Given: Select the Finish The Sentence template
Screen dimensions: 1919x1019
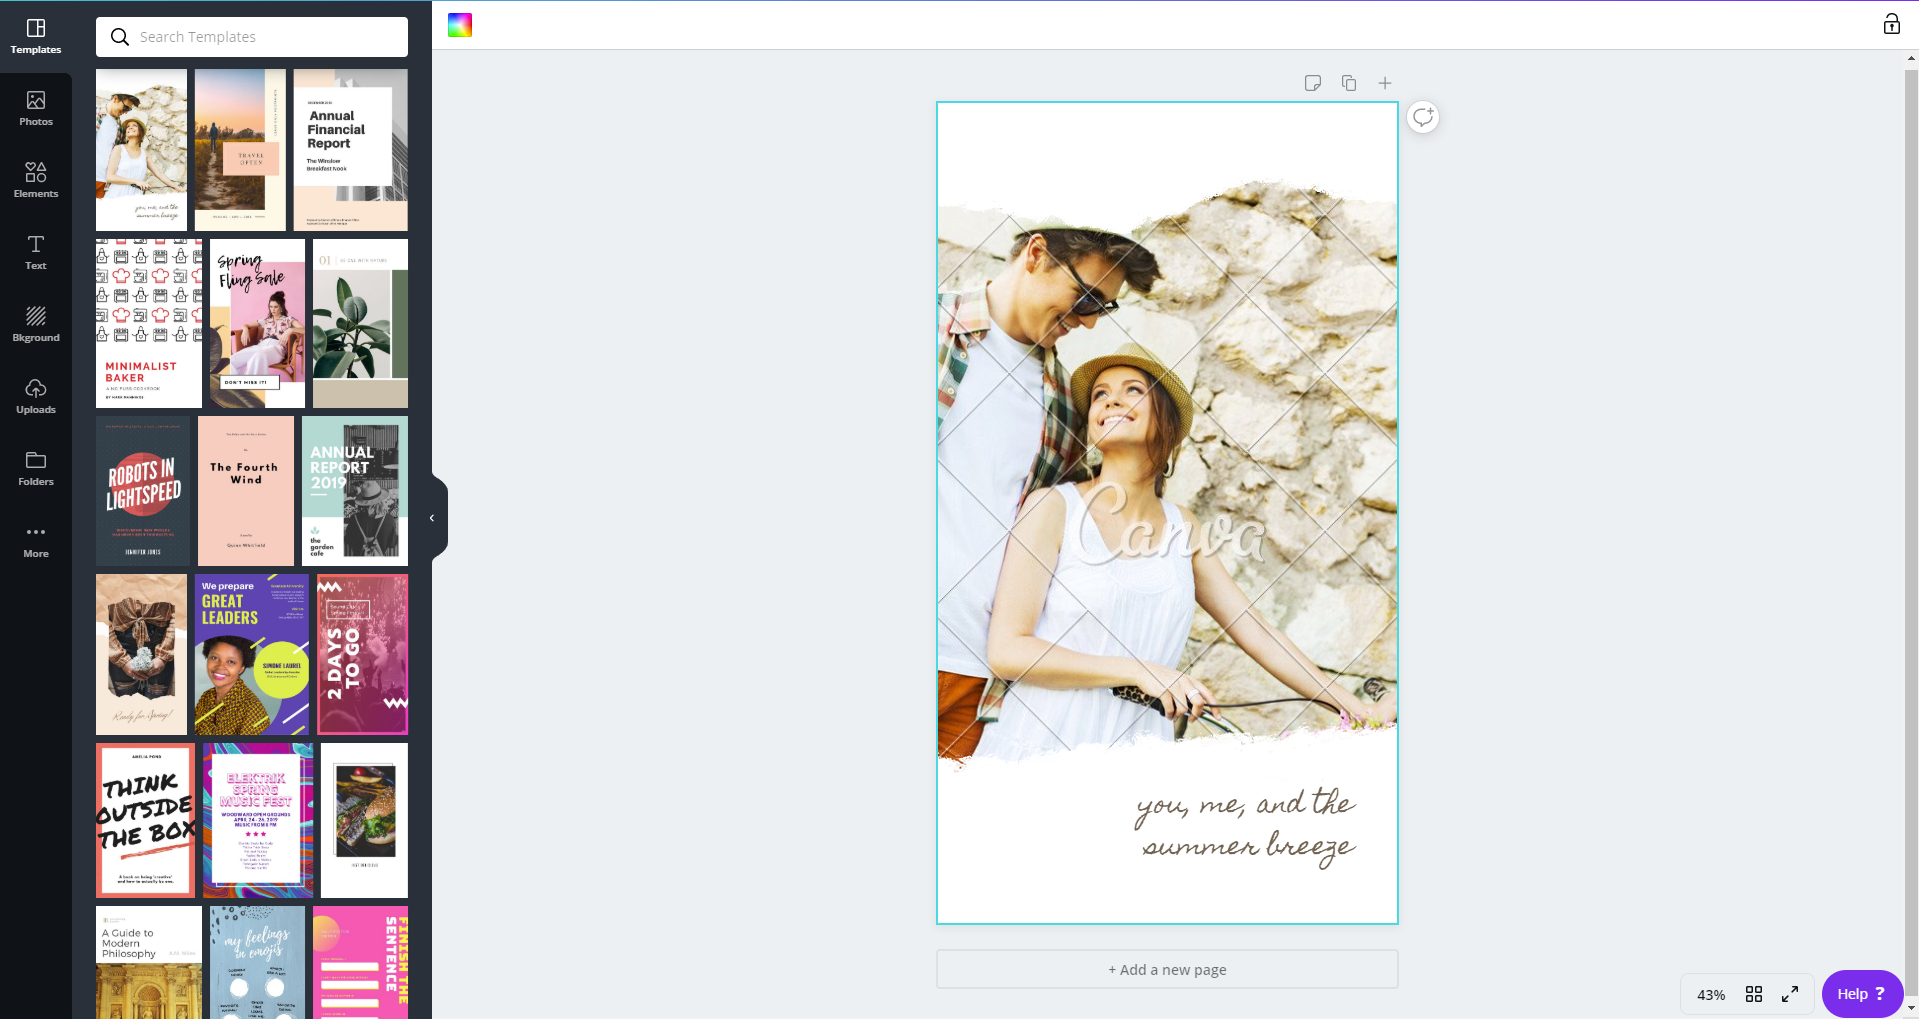Looking at the screenshot, I should 360,962.
